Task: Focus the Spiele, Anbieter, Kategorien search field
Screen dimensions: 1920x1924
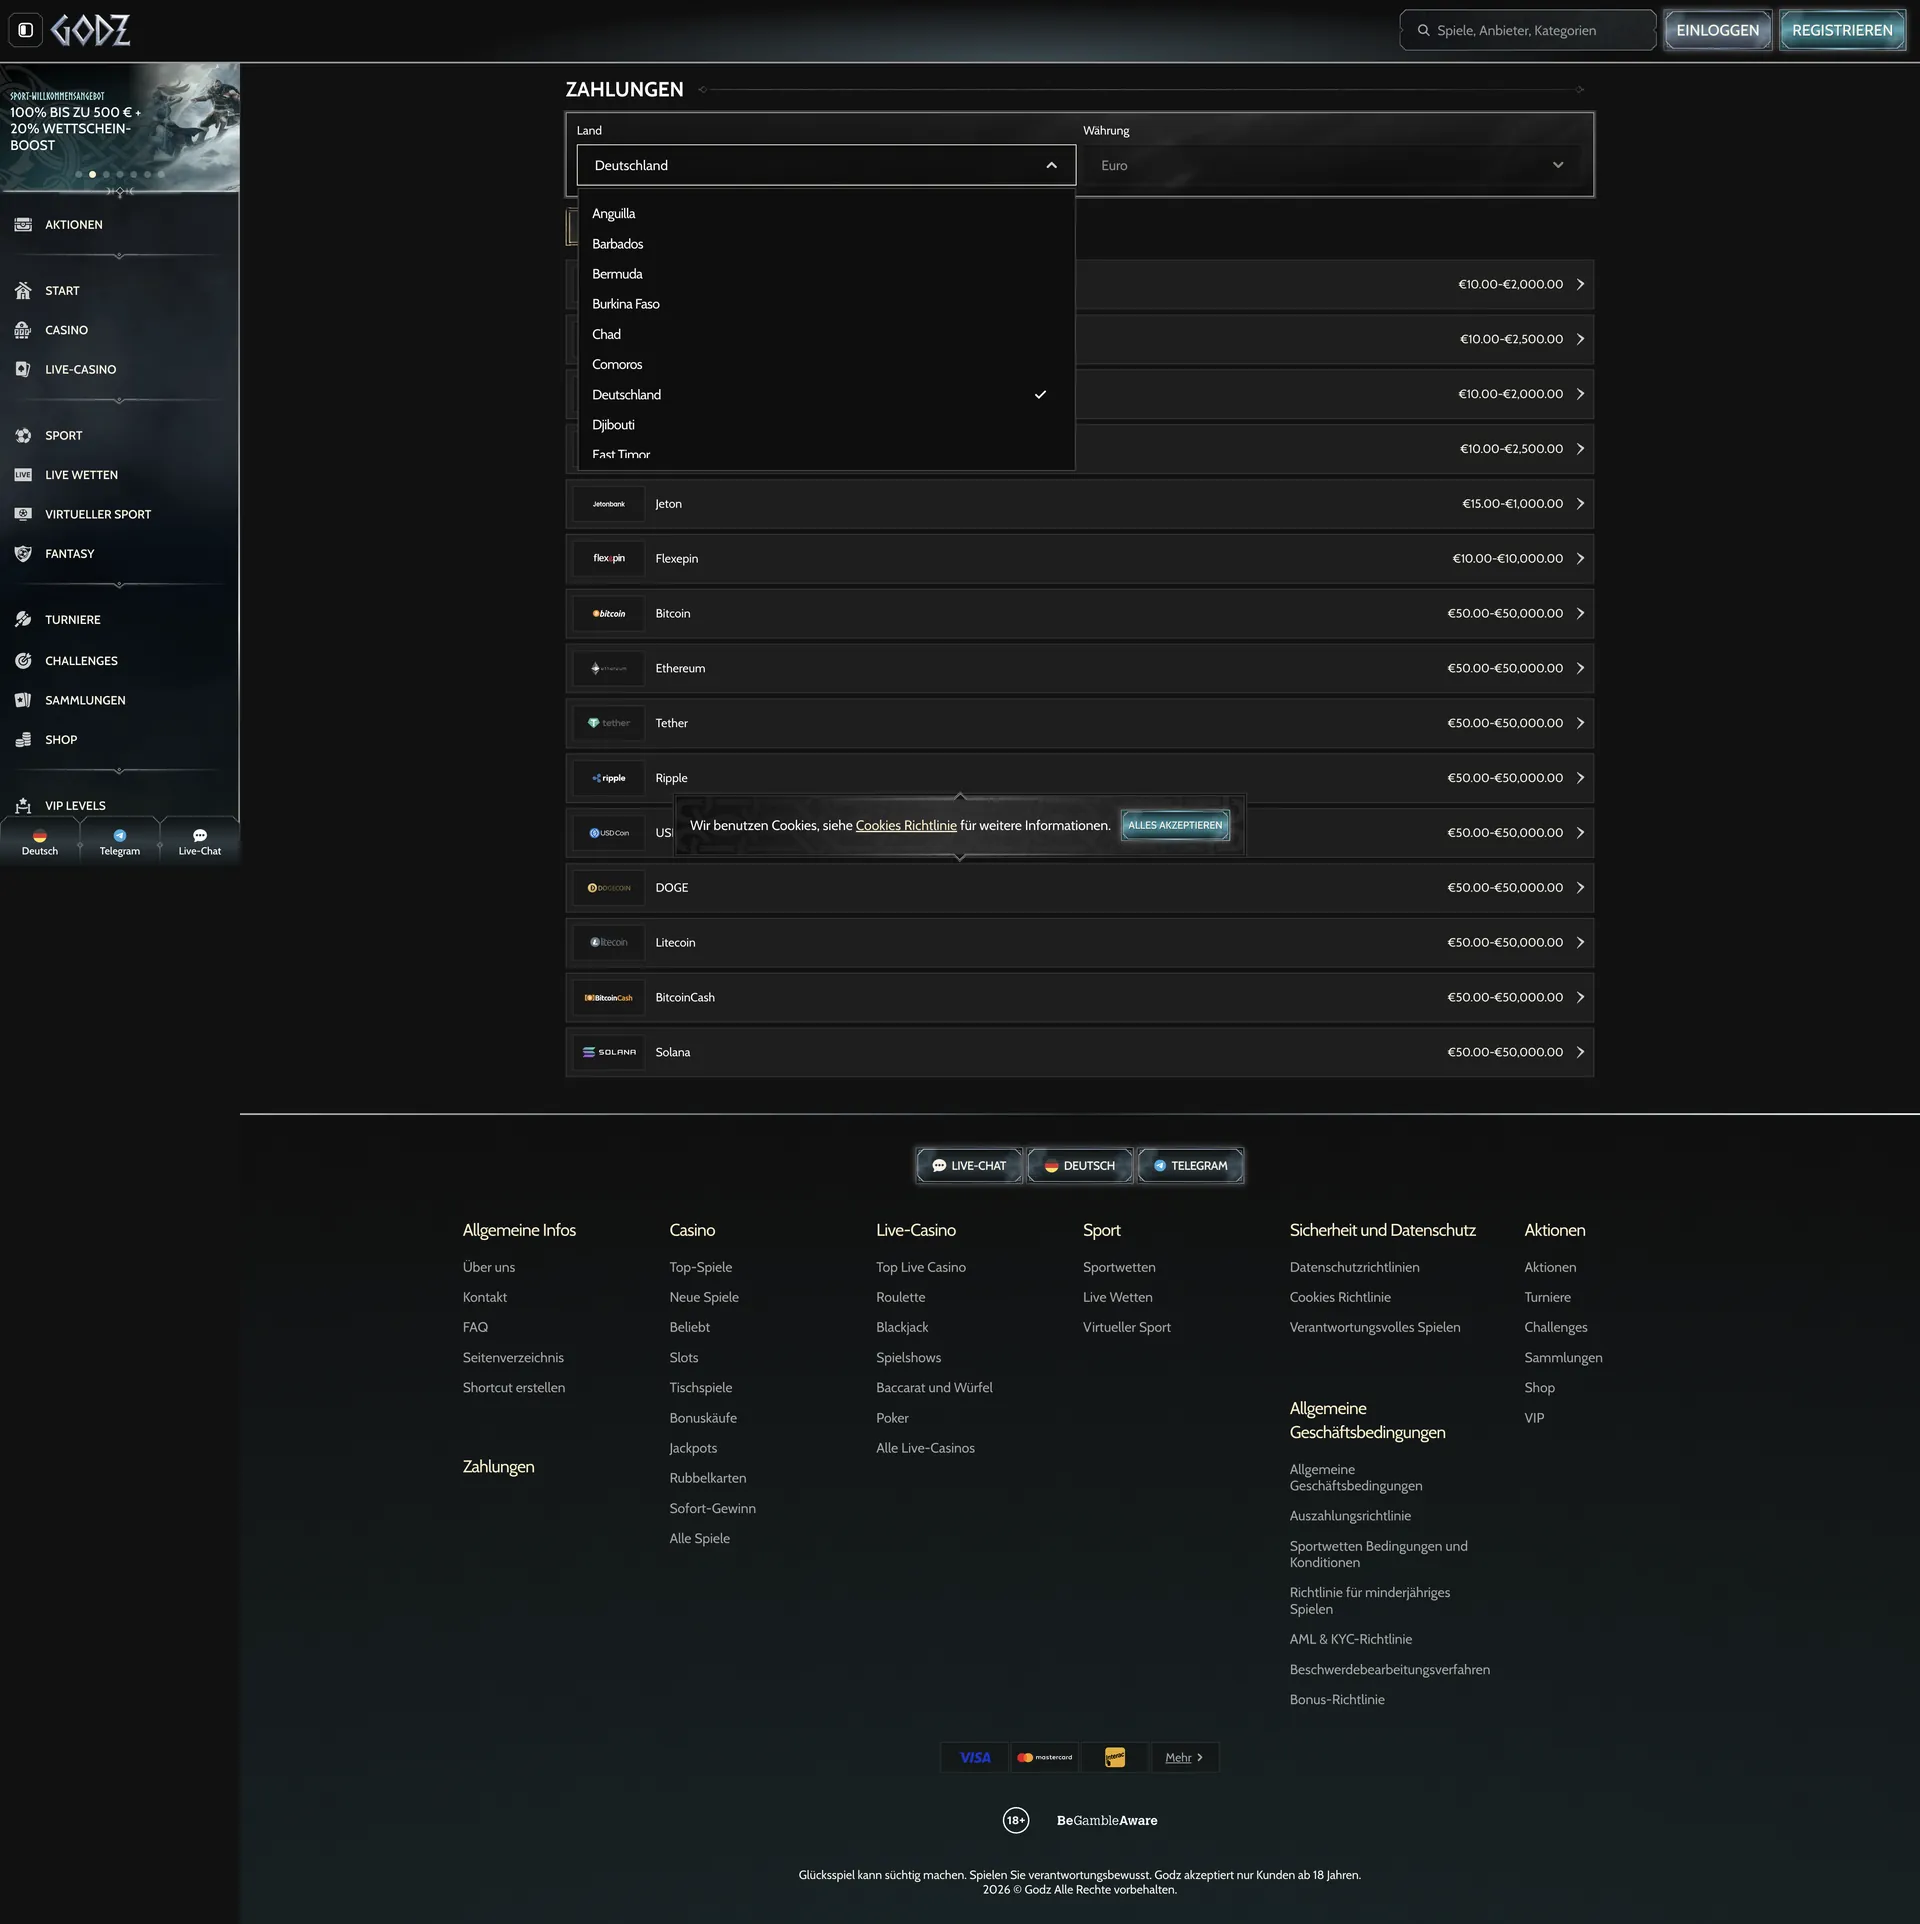Action: point(1528,30)
